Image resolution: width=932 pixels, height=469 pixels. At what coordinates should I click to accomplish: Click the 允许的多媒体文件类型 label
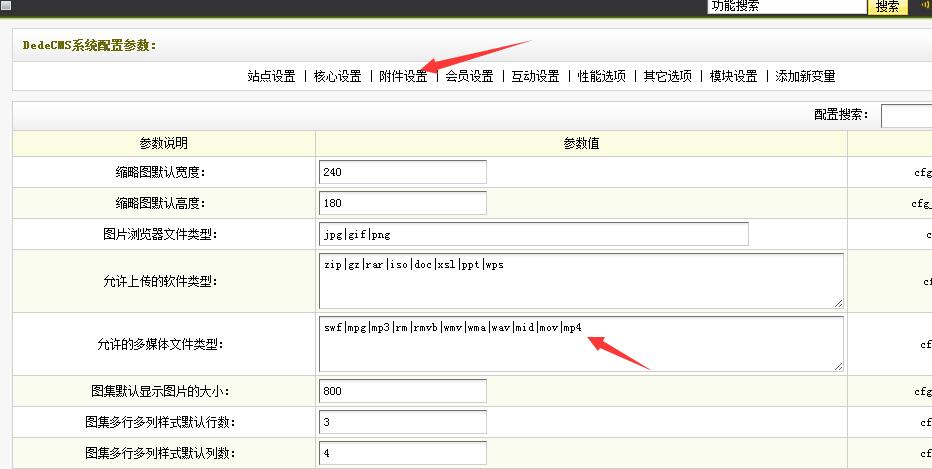(x=160, y=344)
